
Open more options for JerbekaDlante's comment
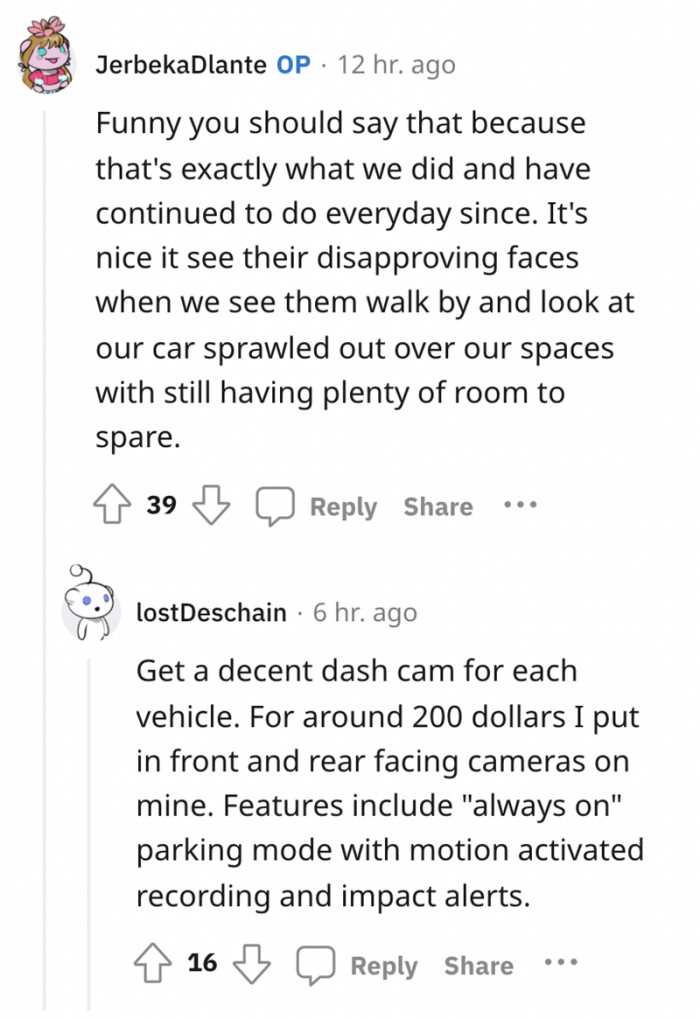tap(520, 505)
